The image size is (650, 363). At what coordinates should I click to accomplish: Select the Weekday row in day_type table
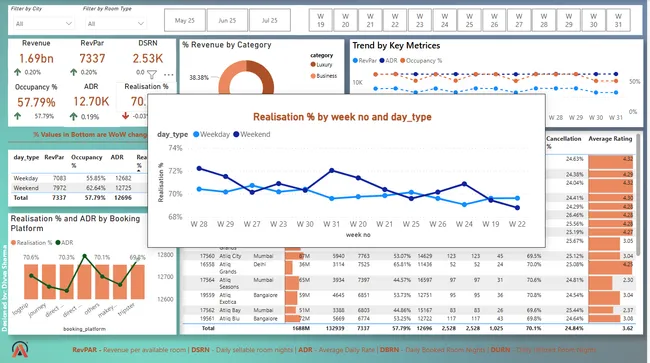pyautogui.click(x=79, y=178)
